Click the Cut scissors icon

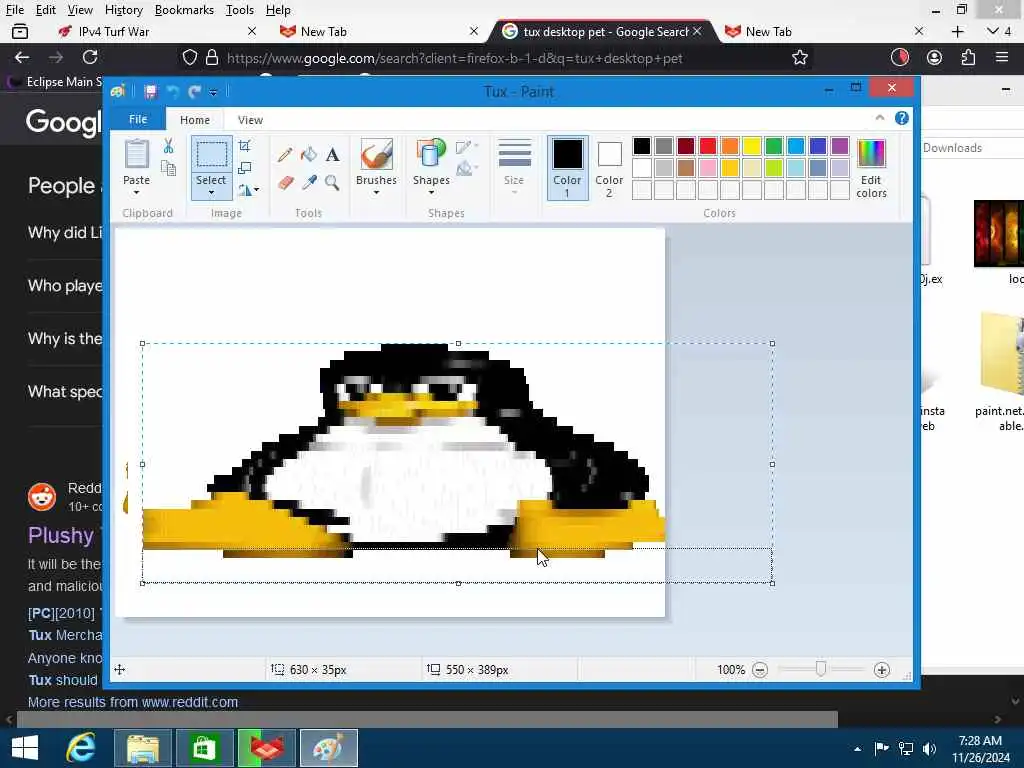coord(168,146)
